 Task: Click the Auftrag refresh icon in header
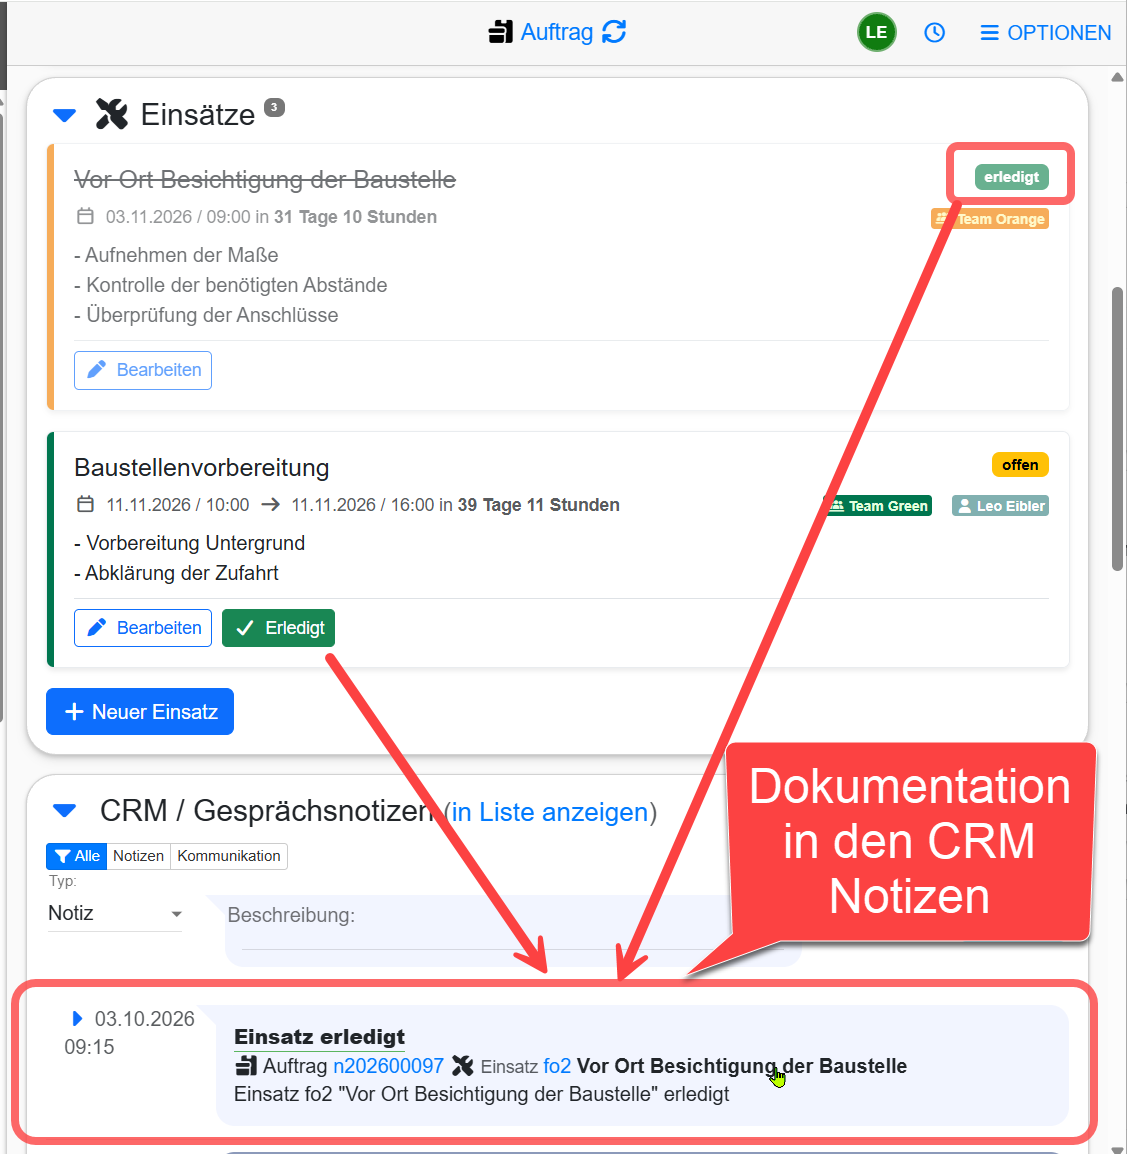coord(614,32)
